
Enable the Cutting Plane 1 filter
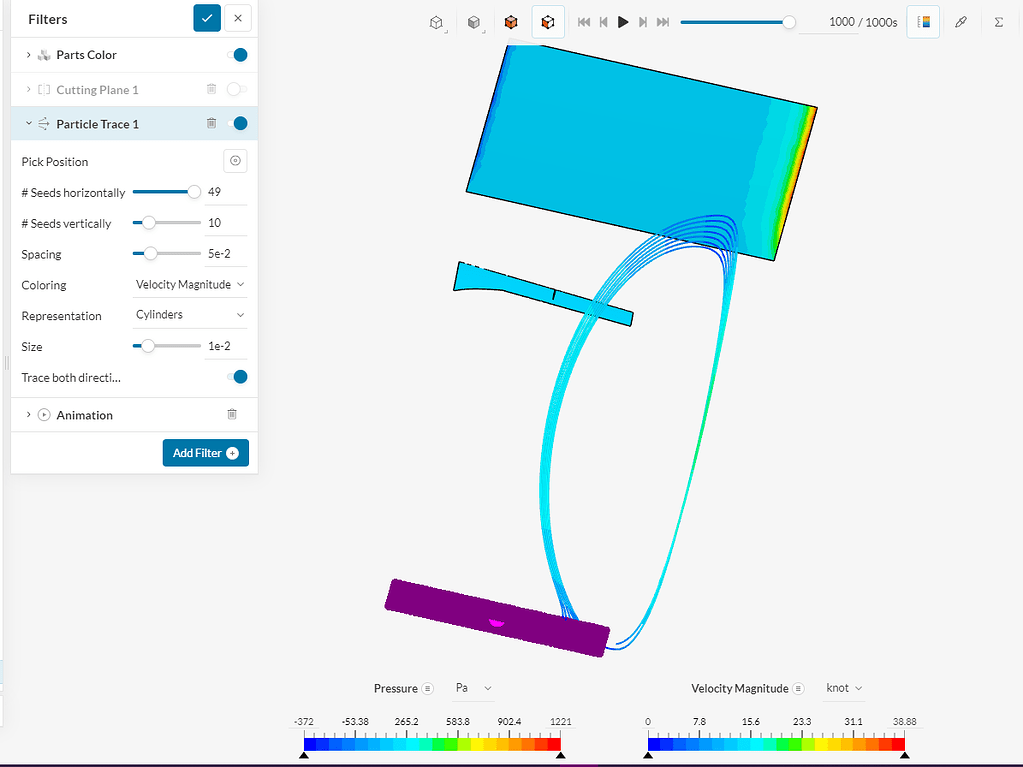click(x=236, y=89)
